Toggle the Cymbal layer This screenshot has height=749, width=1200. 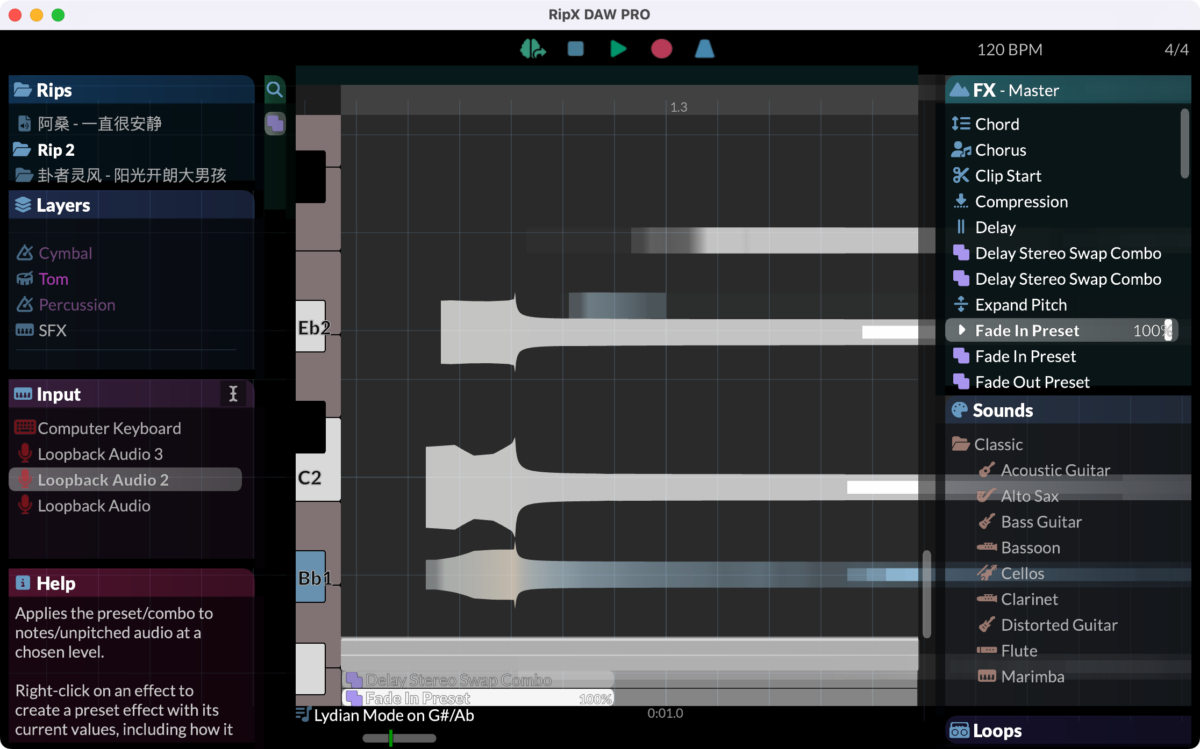pyautogui.click(x=54, y=253)
